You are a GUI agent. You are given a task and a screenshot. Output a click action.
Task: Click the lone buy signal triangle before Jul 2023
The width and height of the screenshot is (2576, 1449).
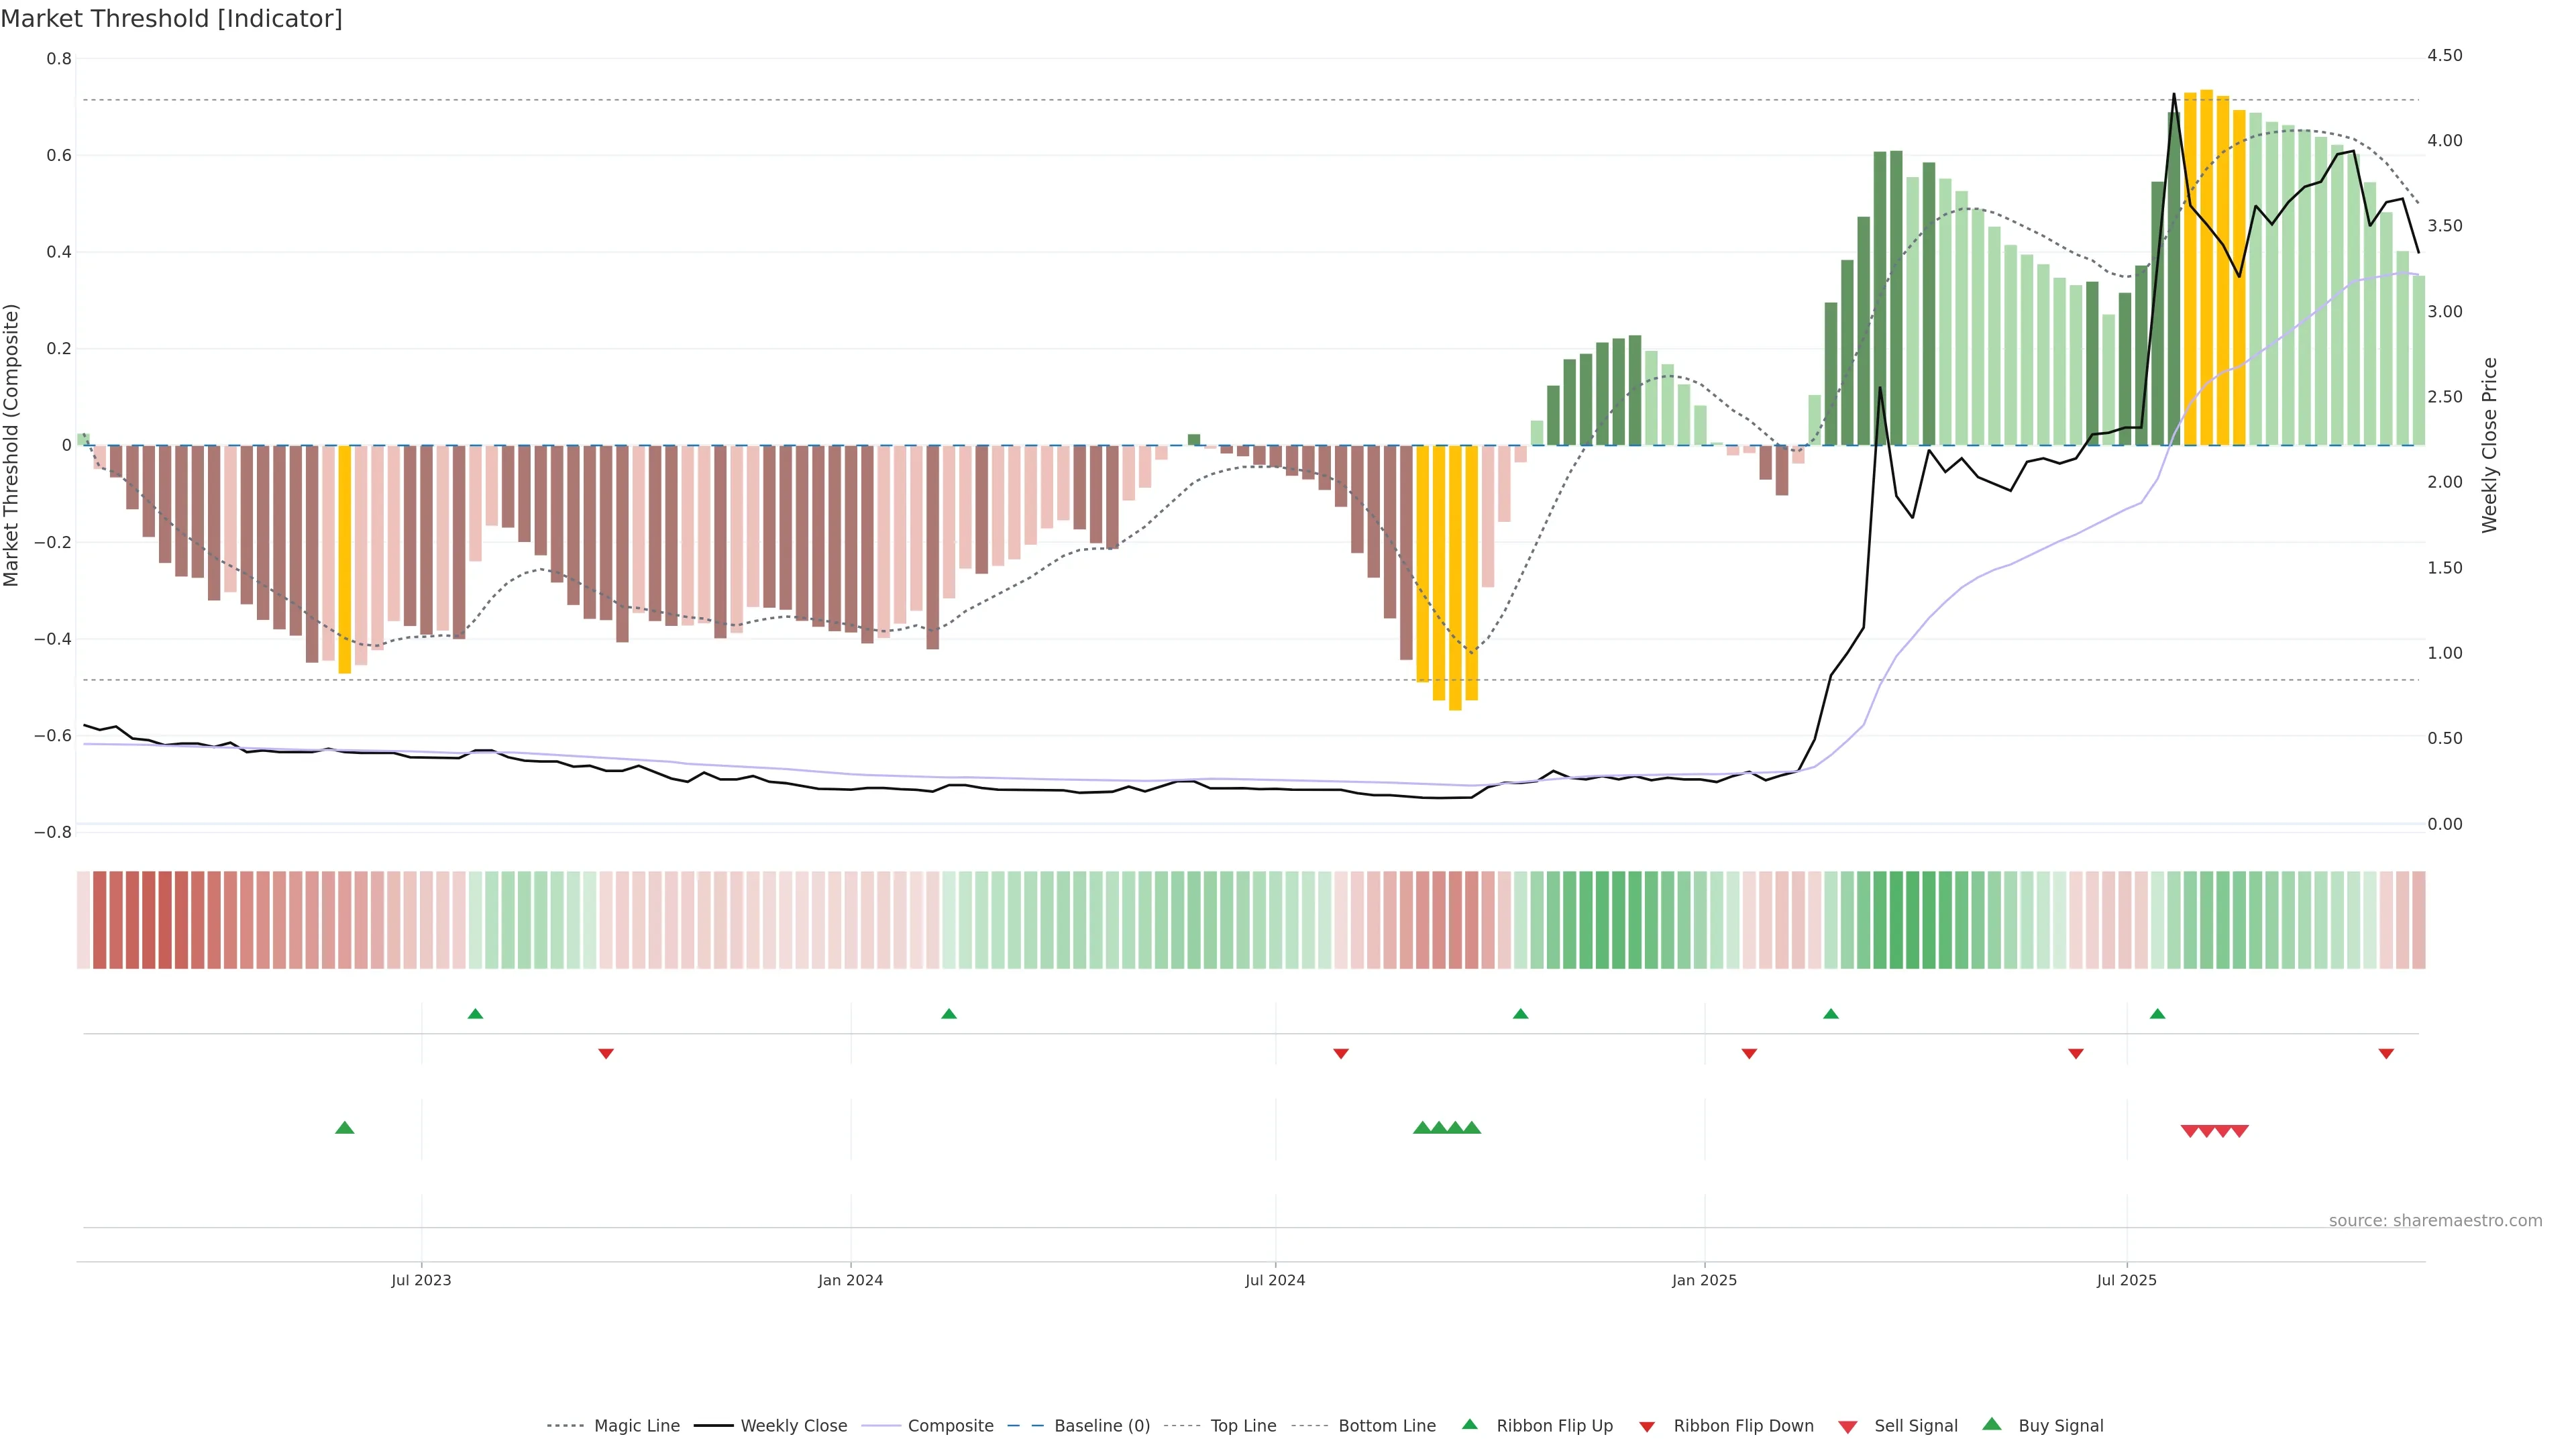coord(345,1128)
